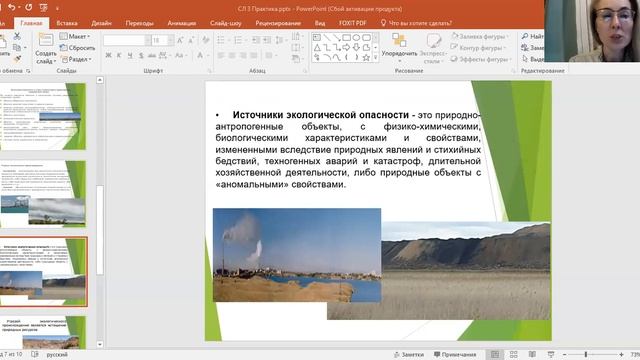Click the Что вы хотите сделать search

416,23
